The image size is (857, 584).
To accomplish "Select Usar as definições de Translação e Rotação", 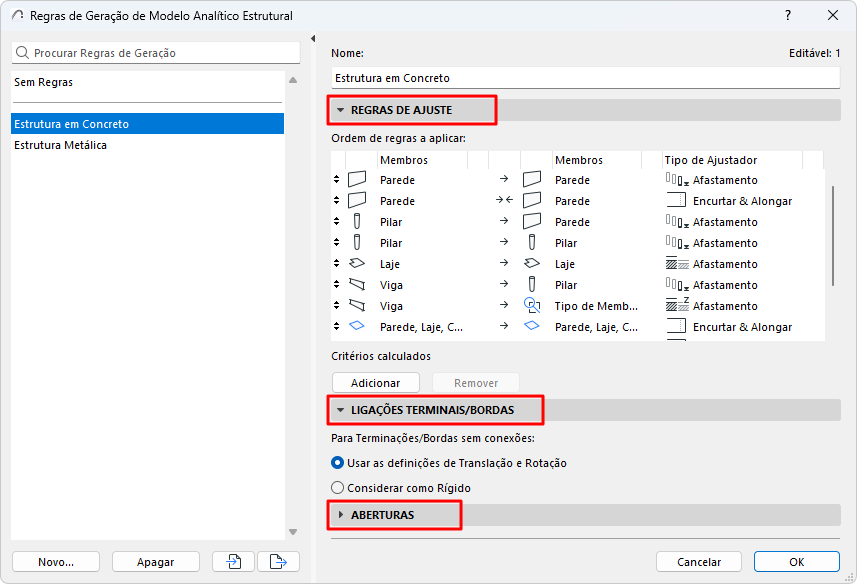I will (338, 463).
